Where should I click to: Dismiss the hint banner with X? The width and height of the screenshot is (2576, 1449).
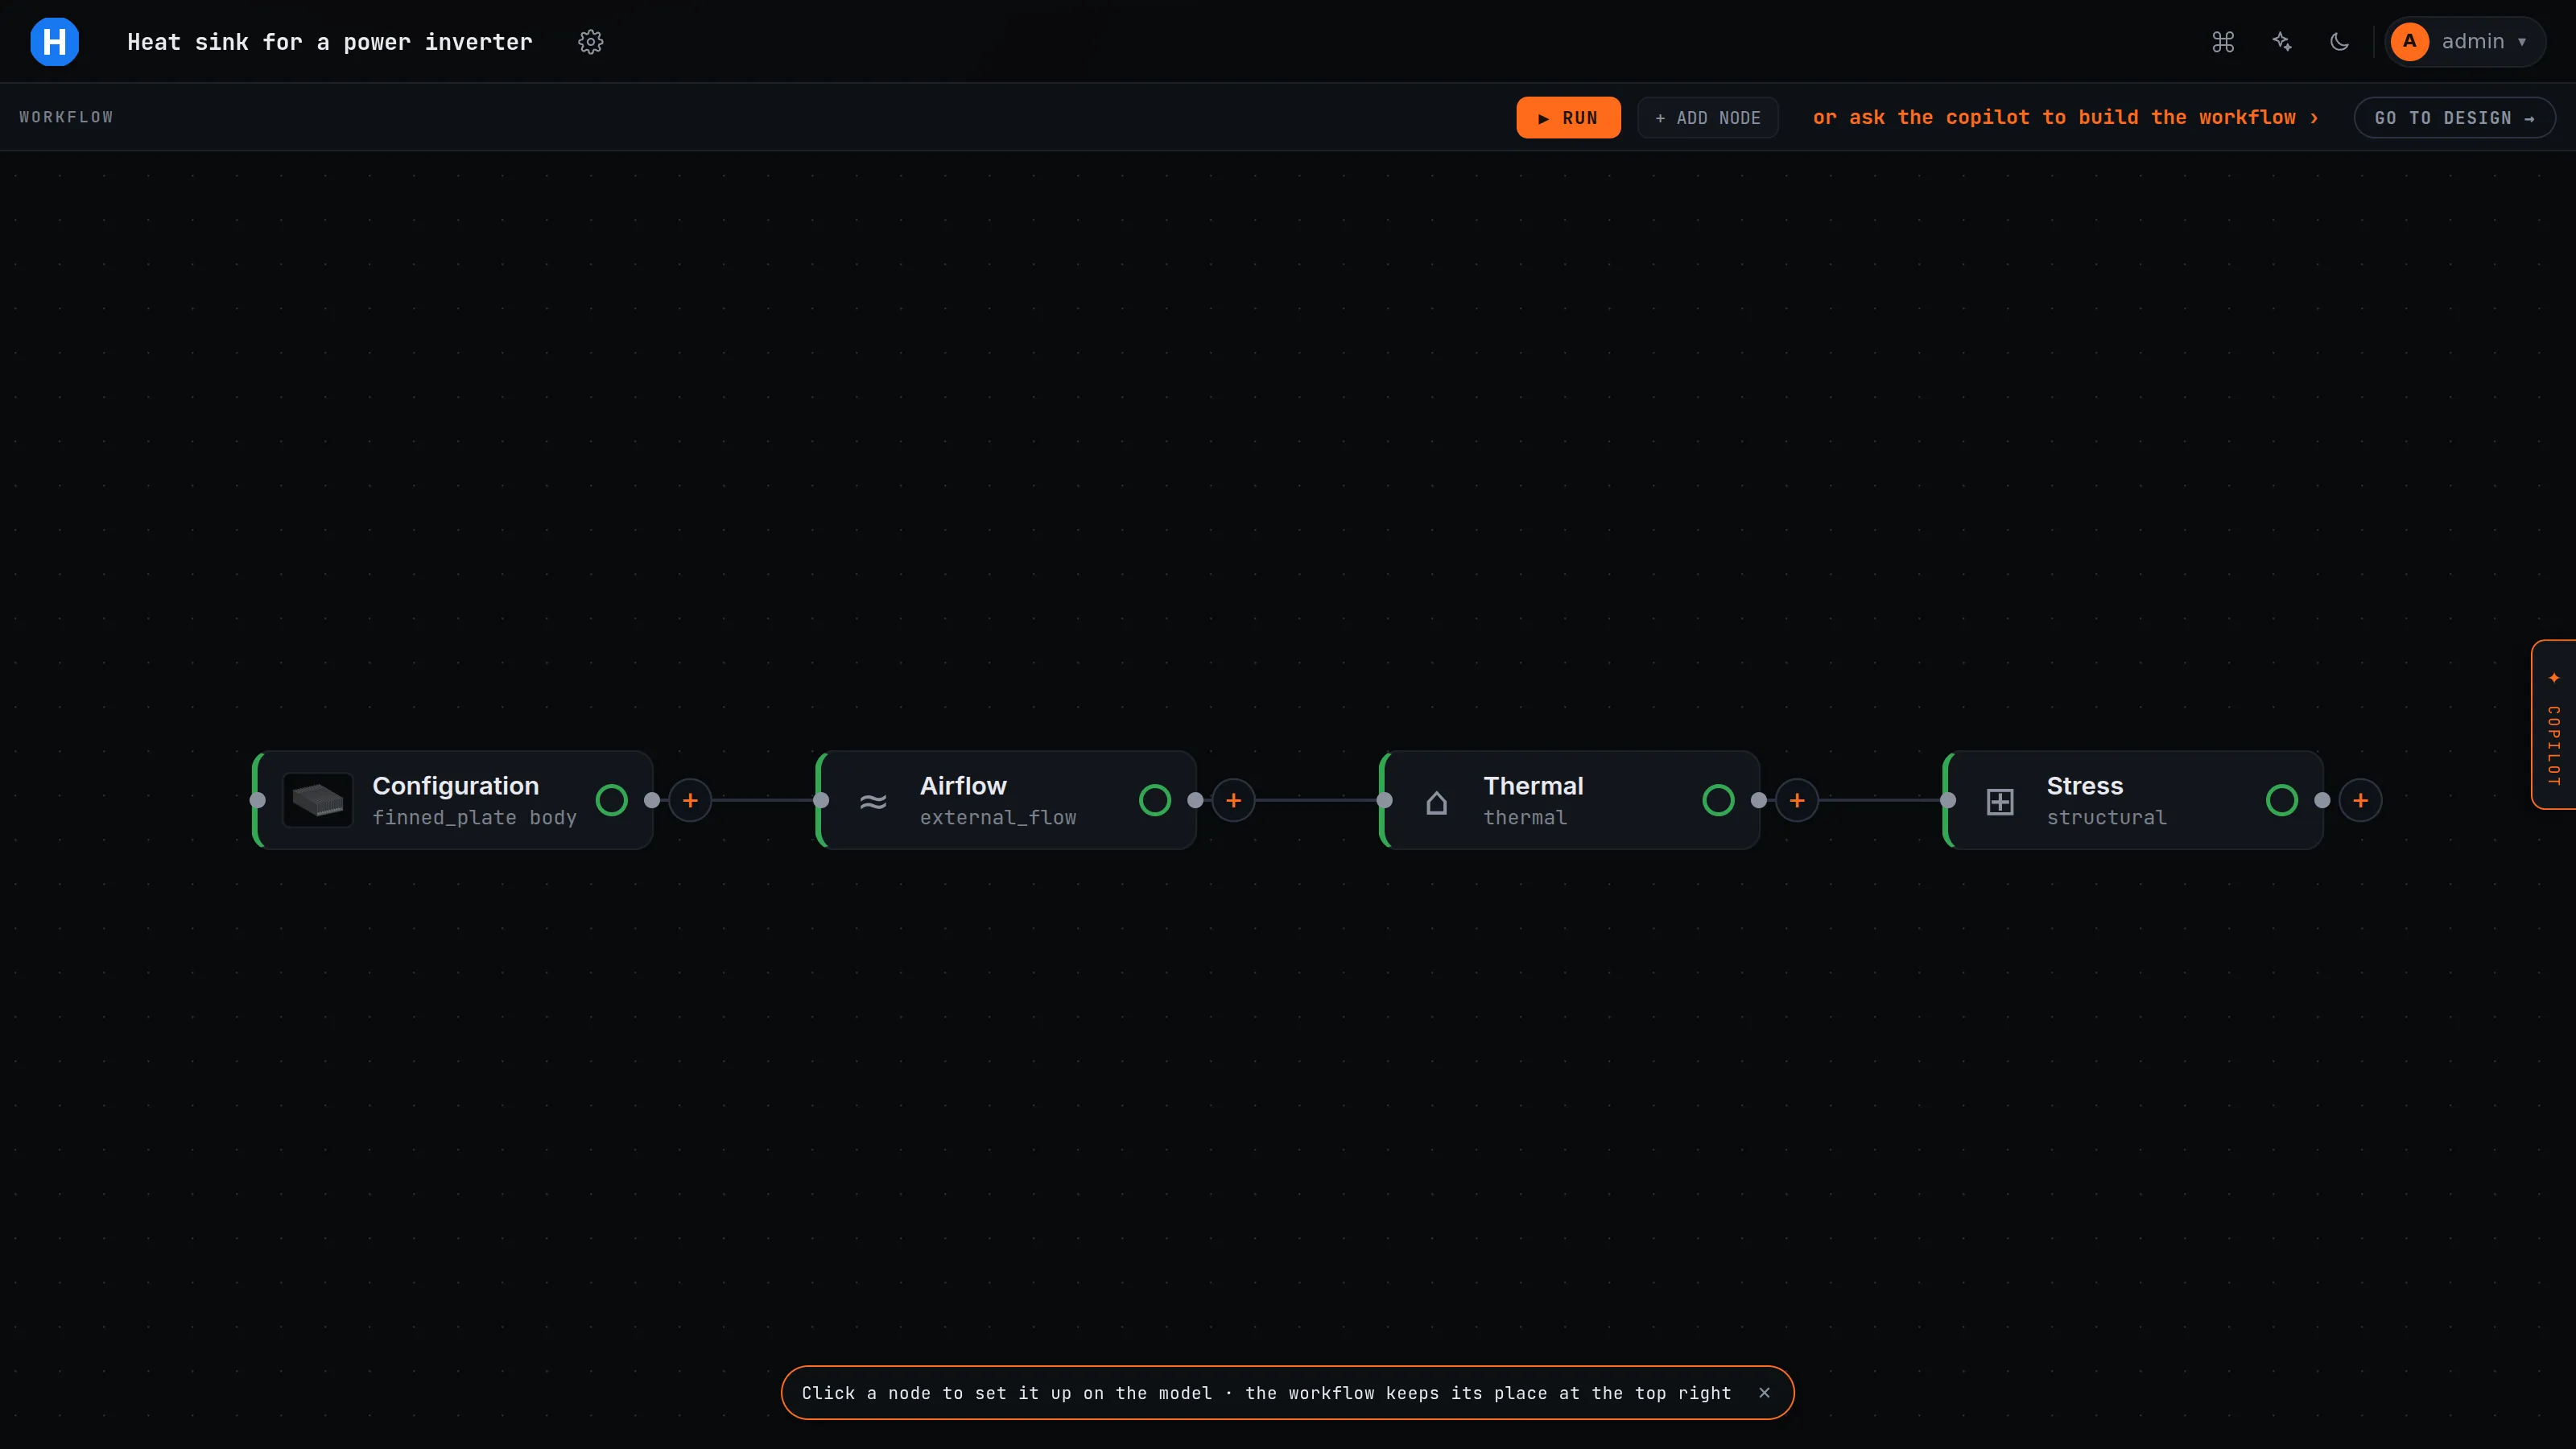point(1765,1393)
